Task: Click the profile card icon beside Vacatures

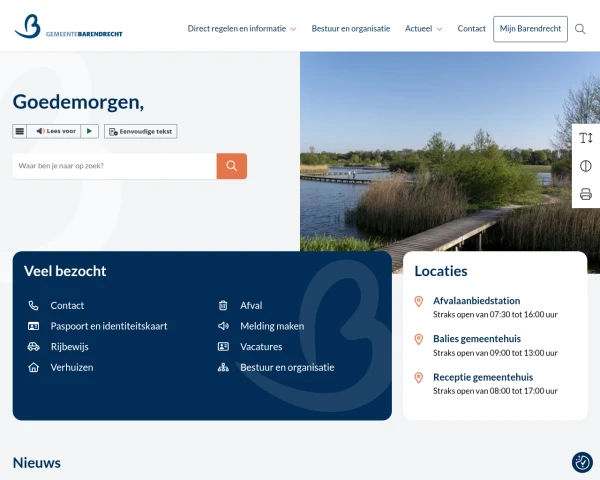Action: tap(223, 347)
